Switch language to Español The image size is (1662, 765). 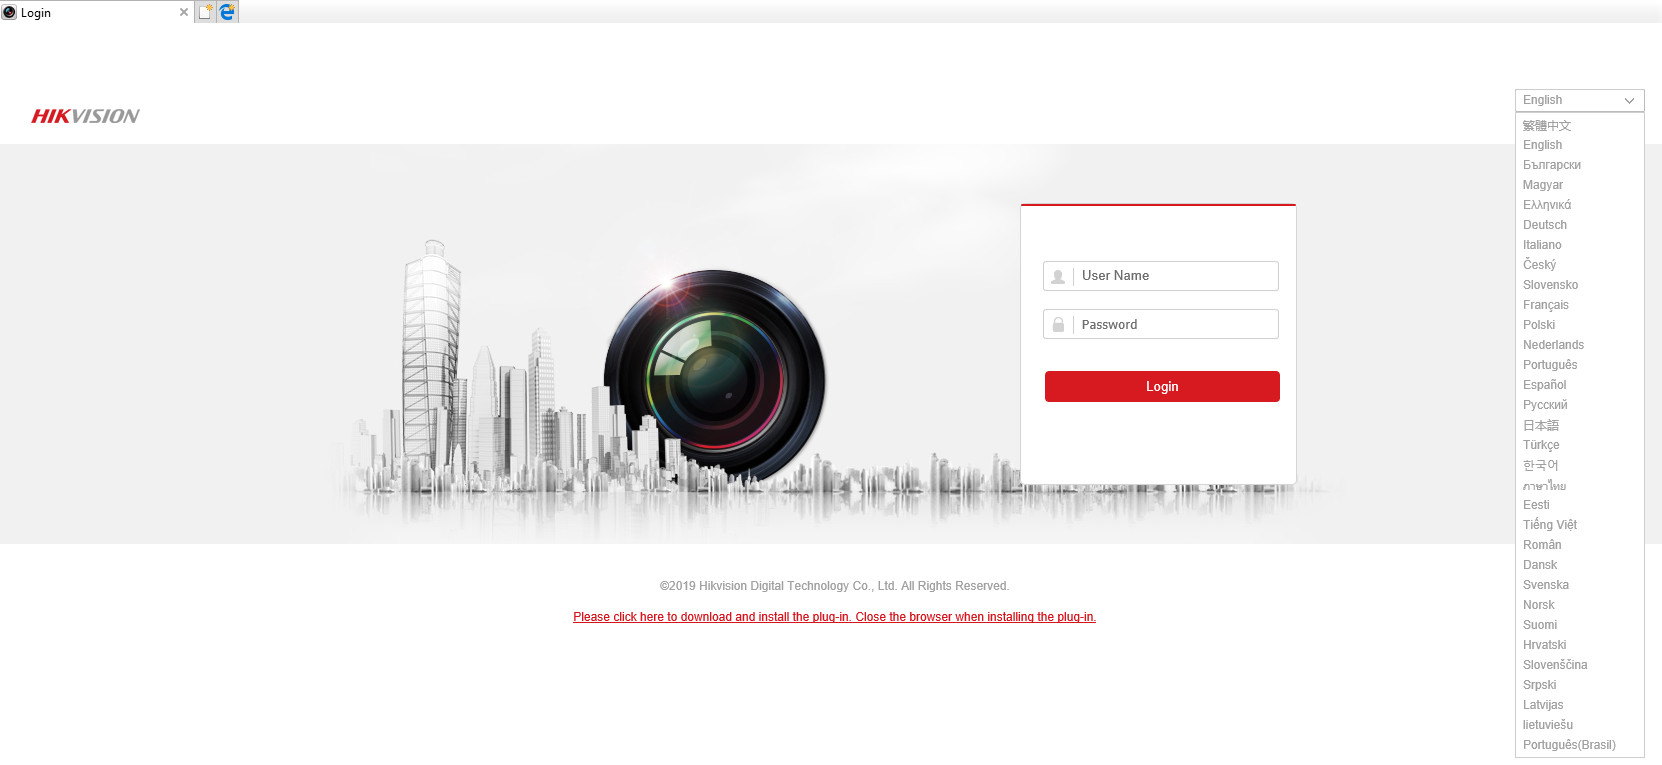[x=1545, y=385]
